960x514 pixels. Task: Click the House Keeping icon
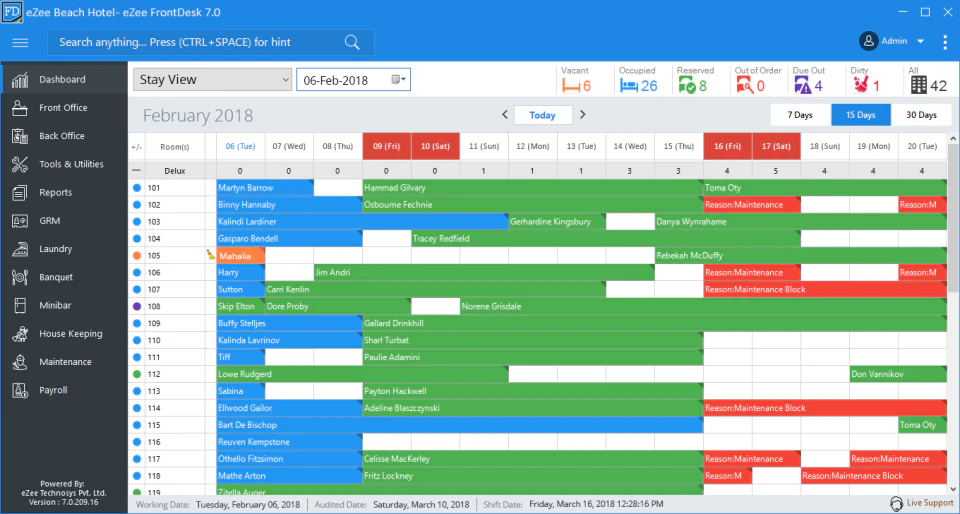20,333
